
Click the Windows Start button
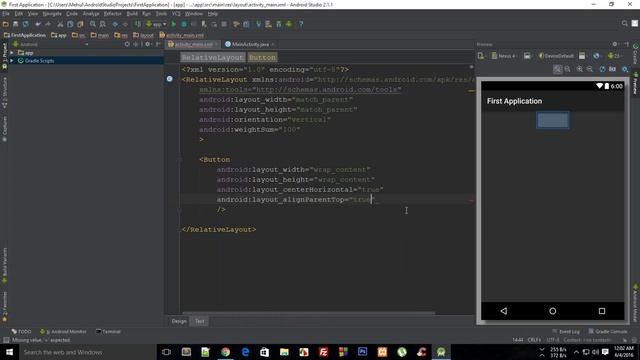tap(9, 352)
